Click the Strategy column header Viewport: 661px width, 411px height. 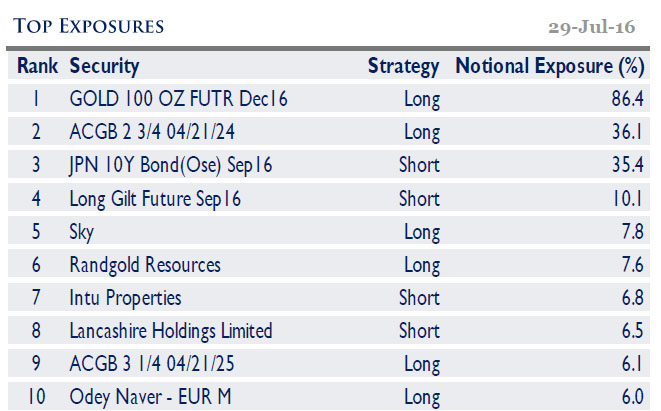tap(403, 67)
